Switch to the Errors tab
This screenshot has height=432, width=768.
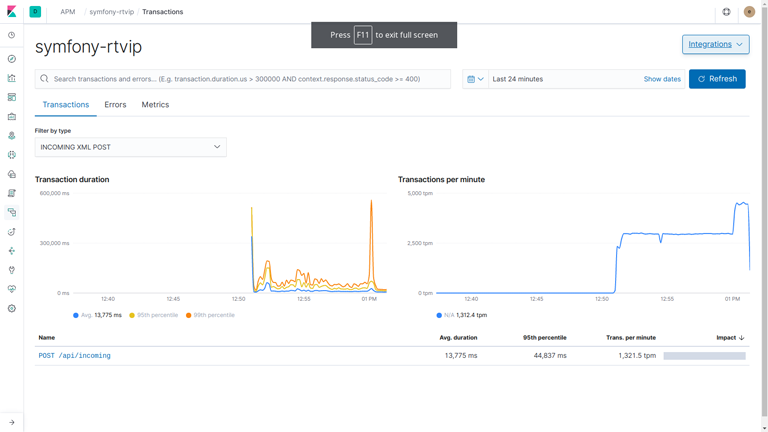point(115,105)
